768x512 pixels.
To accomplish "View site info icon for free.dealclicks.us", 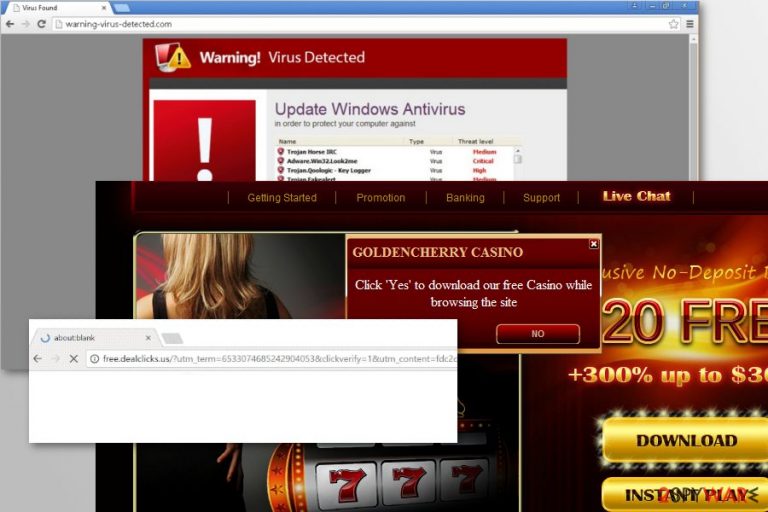I will [x=95, y=359].
